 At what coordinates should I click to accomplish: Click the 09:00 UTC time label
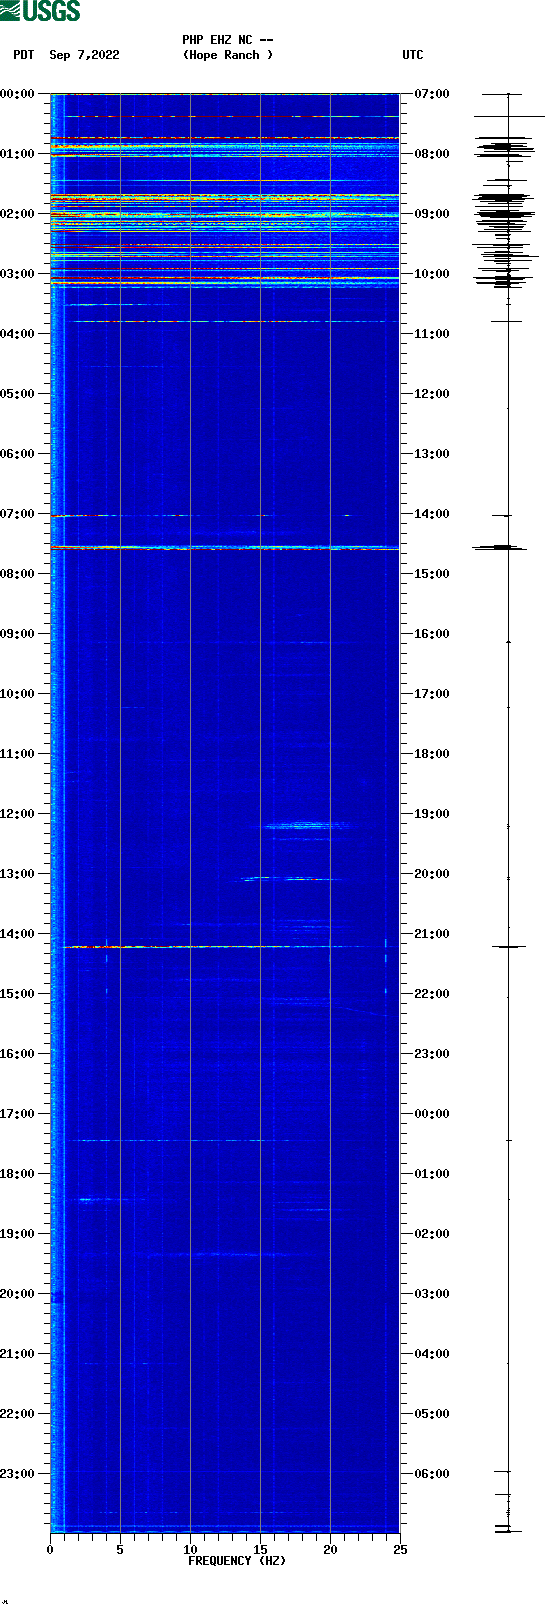432,214
